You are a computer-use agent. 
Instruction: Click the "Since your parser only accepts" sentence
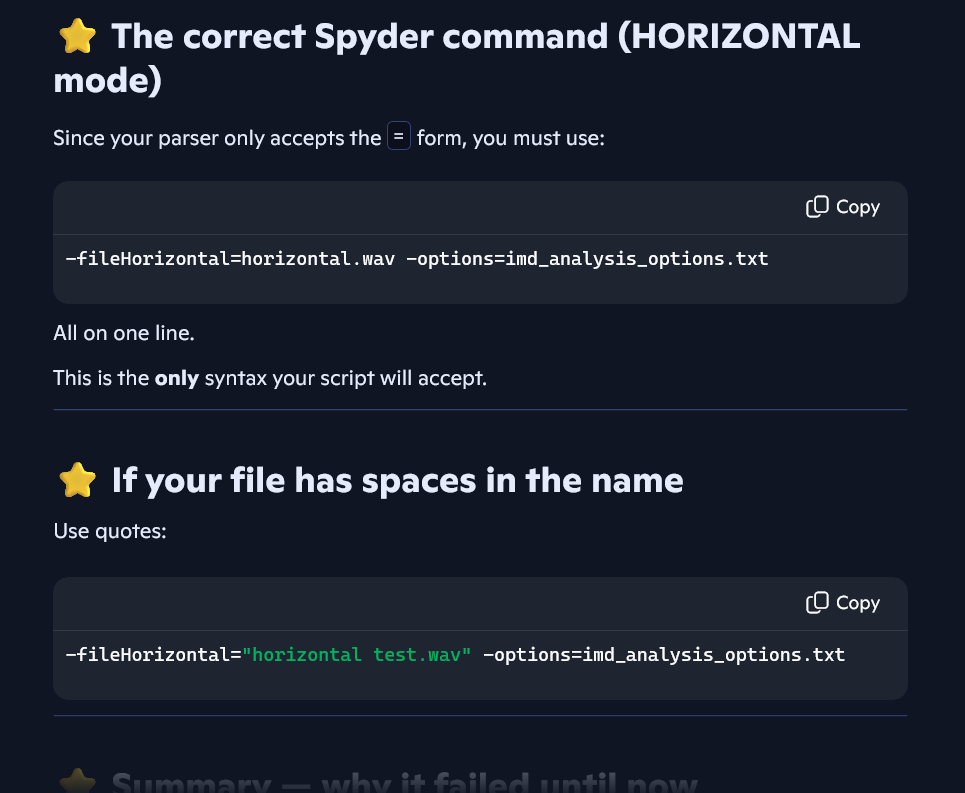[x=217, y=138]
